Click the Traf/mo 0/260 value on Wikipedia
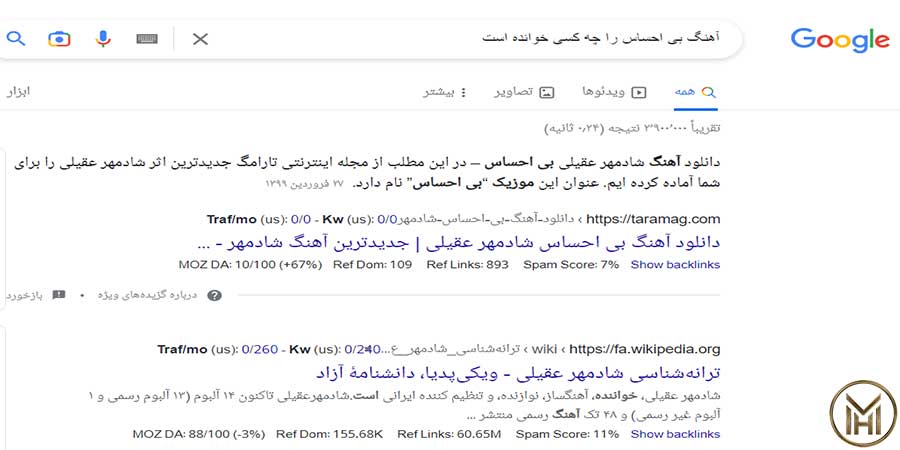Screen dimensions: 900x450 click(x=260, y=349)
